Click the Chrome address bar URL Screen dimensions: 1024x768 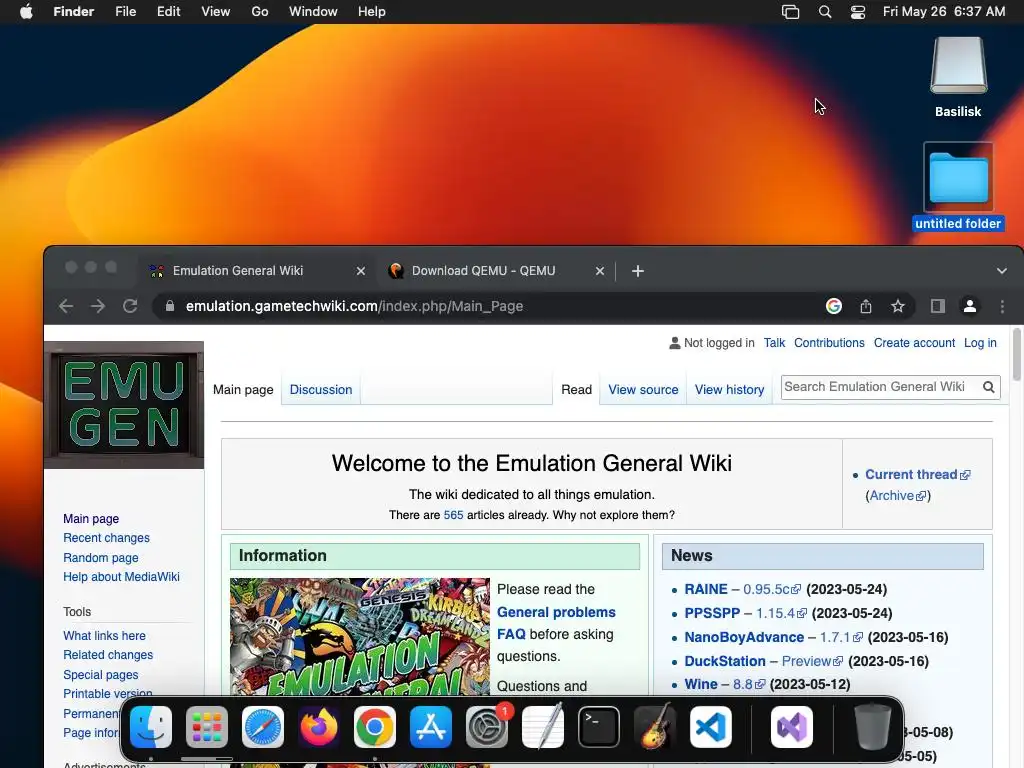[355, 306]
